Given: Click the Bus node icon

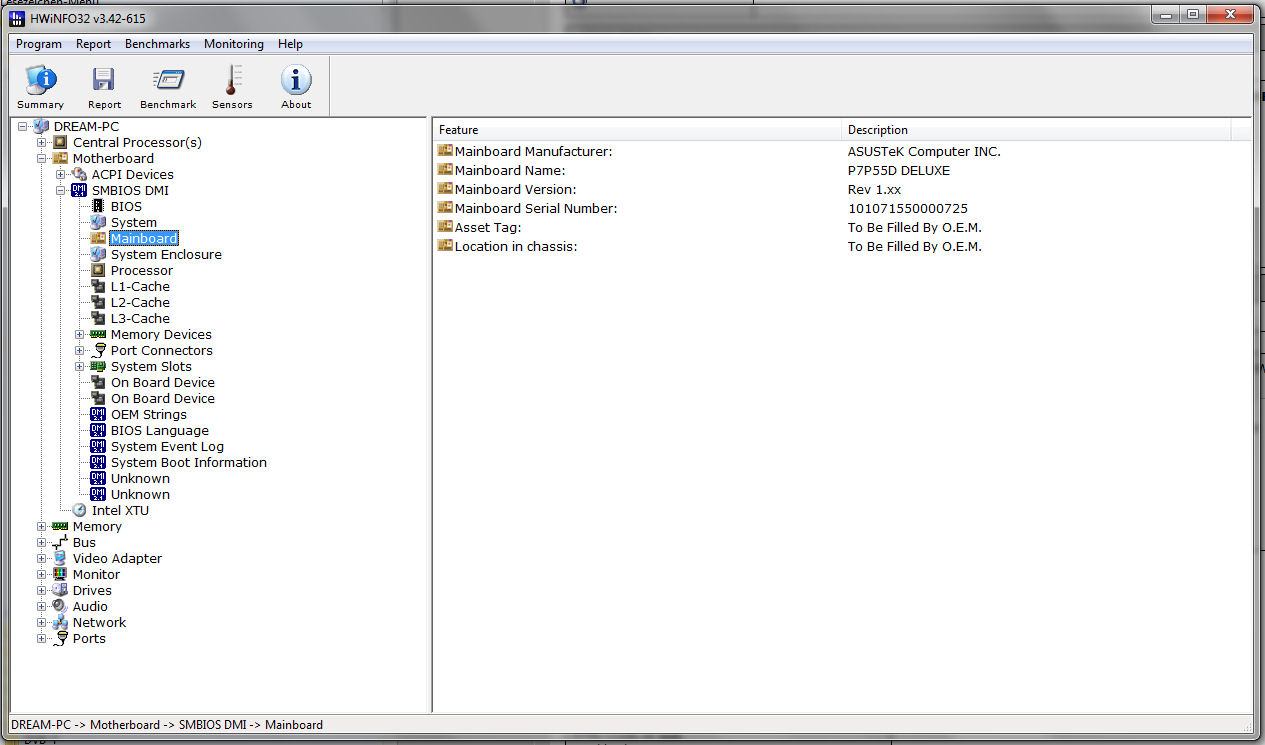Looking at the screenshot, I should click(x=60, y=543).
